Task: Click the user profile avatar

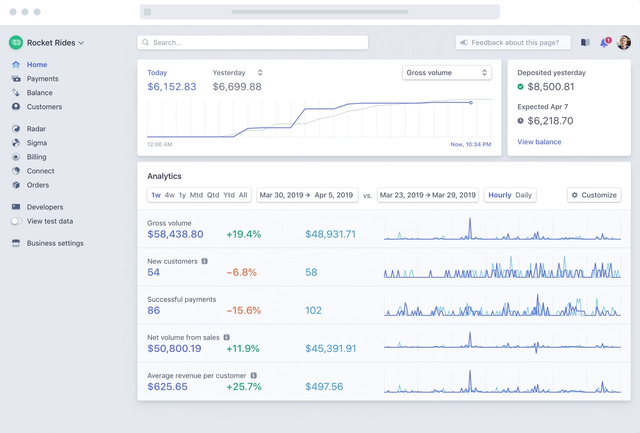Action: (624, 42)
